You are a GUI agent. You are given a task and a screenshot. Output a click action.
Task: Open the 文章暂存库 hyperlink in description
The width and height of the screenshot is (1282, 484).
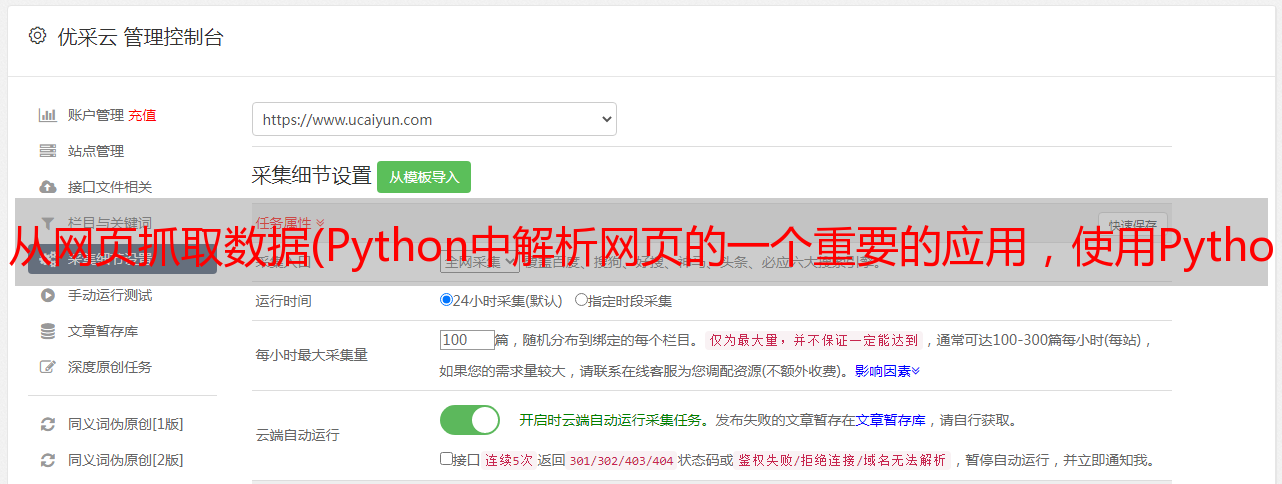[x=890, y=421]
